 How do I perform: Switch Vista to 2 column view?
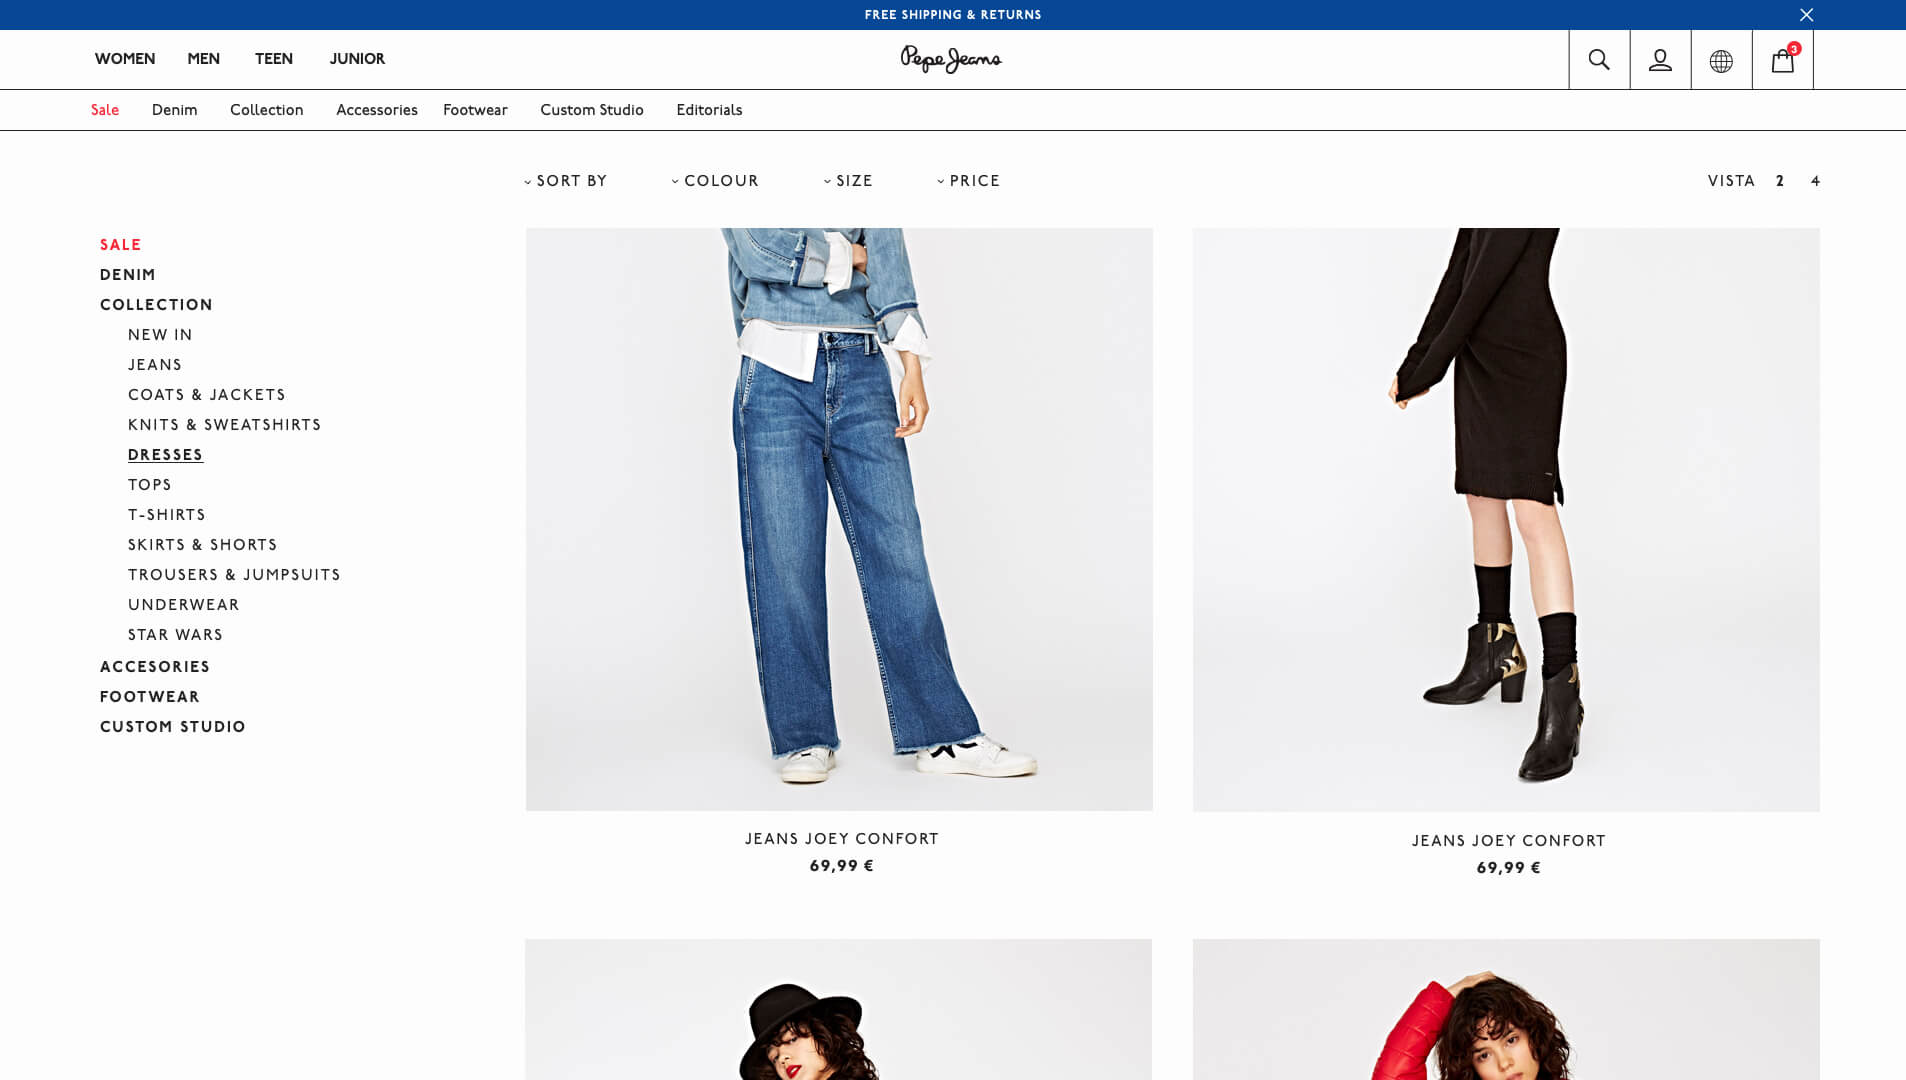click(1780, 181)
